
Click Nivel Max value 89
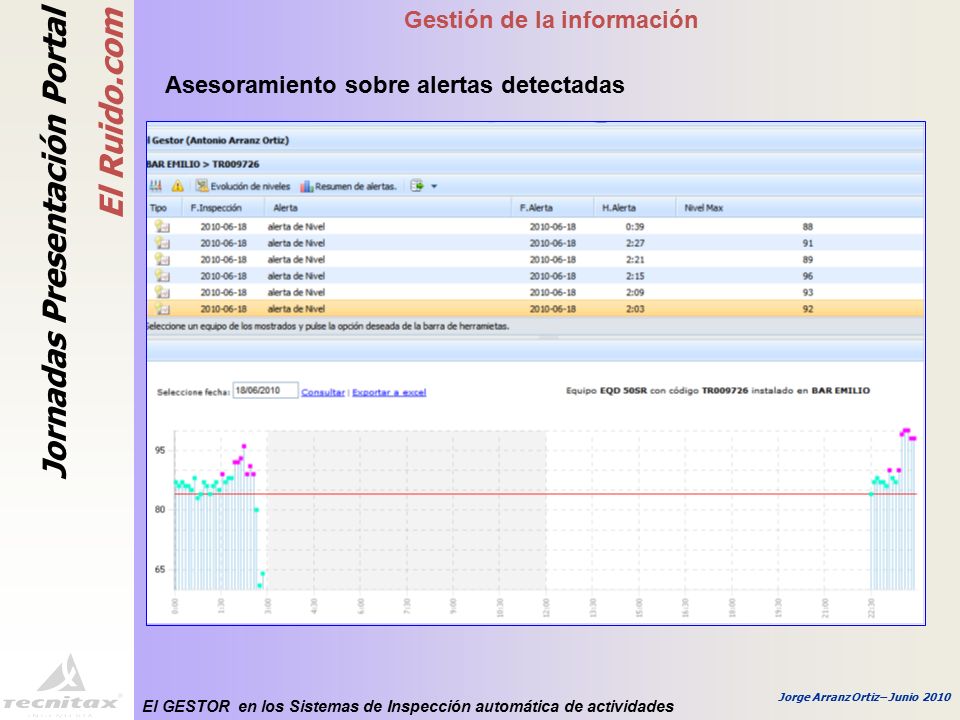[x=808, y=260]
